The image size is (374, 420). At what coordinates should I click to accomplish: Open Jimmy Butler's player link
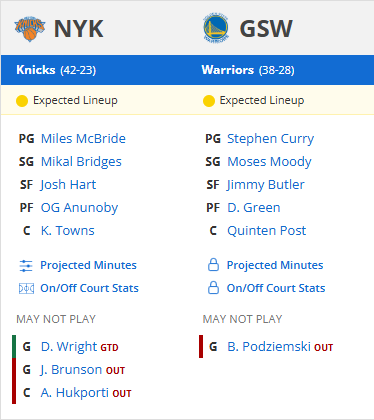[x=266, y=185]
